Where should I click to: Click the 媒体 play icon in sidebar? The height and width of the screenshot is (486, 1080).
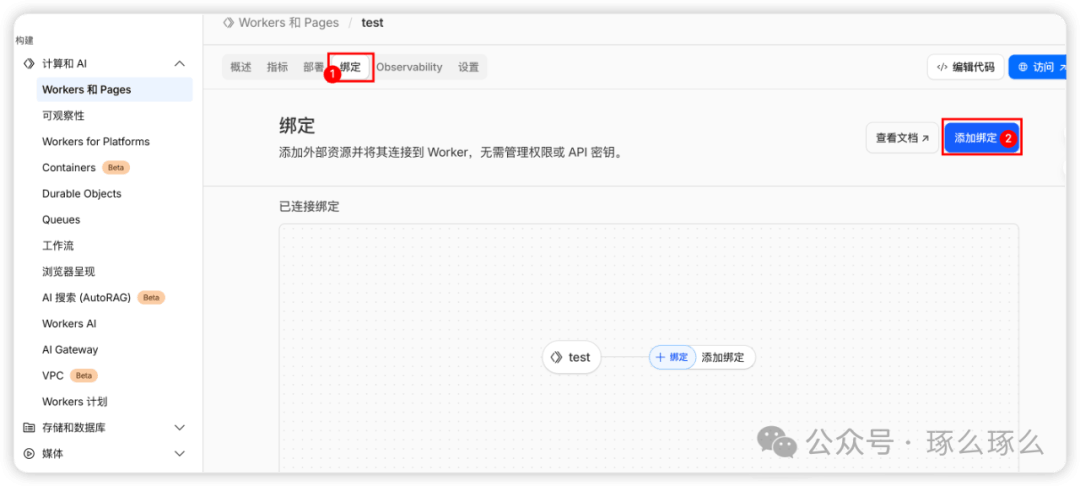pos(29,454)
